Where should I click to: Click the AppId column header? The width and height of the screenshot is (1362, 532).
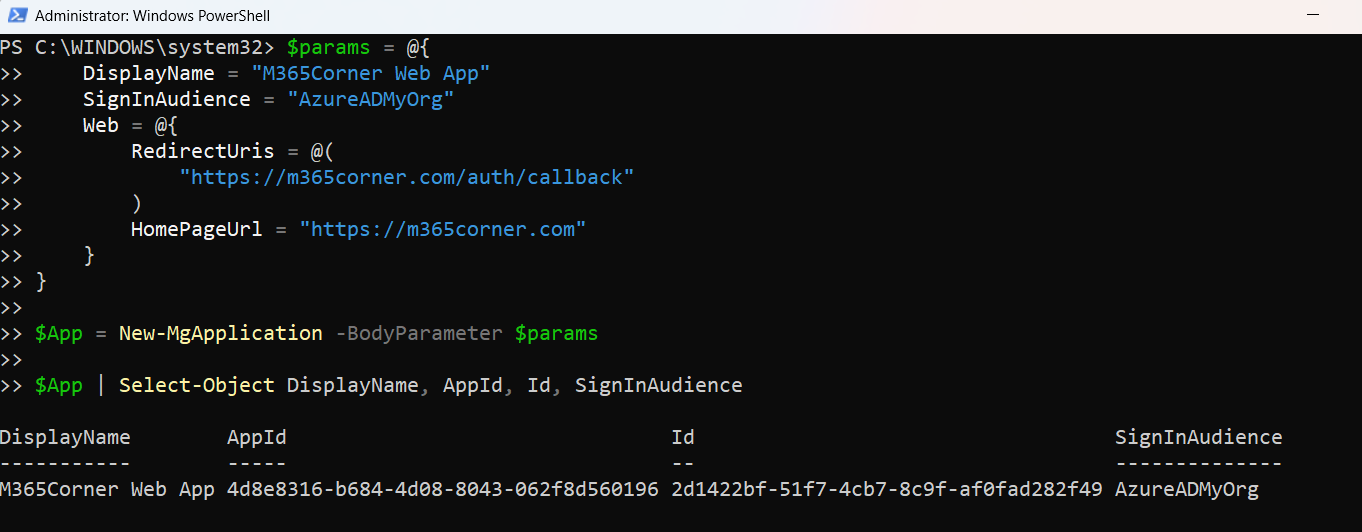click(x=257, y=437)
